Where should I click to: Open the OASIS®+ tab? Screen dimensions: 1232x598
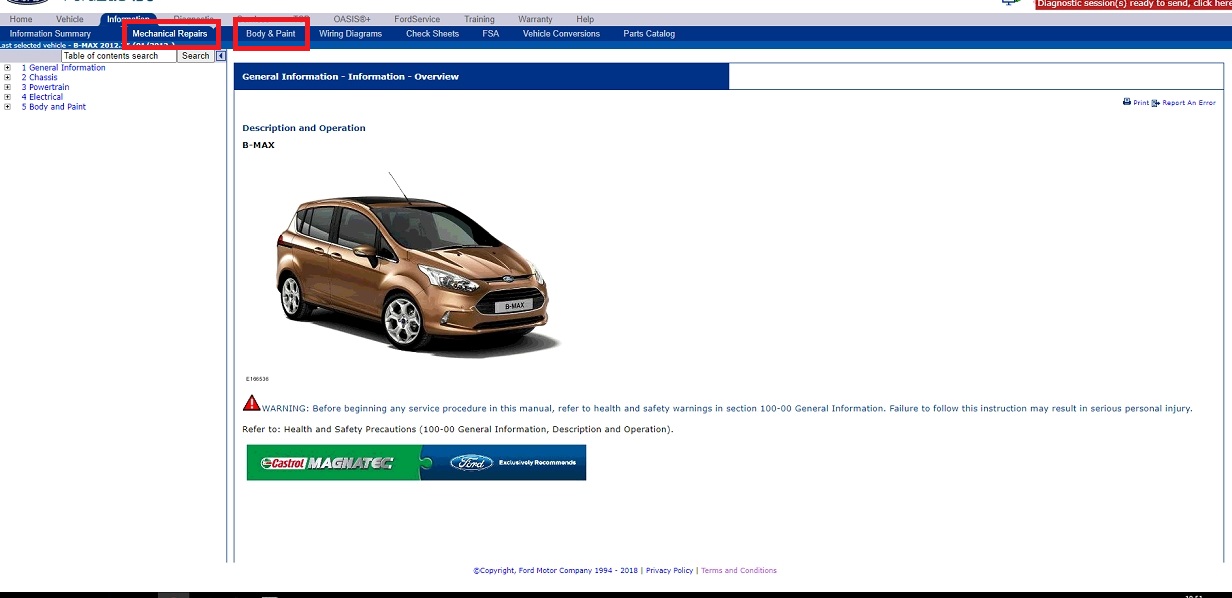[x=353, y=19]
